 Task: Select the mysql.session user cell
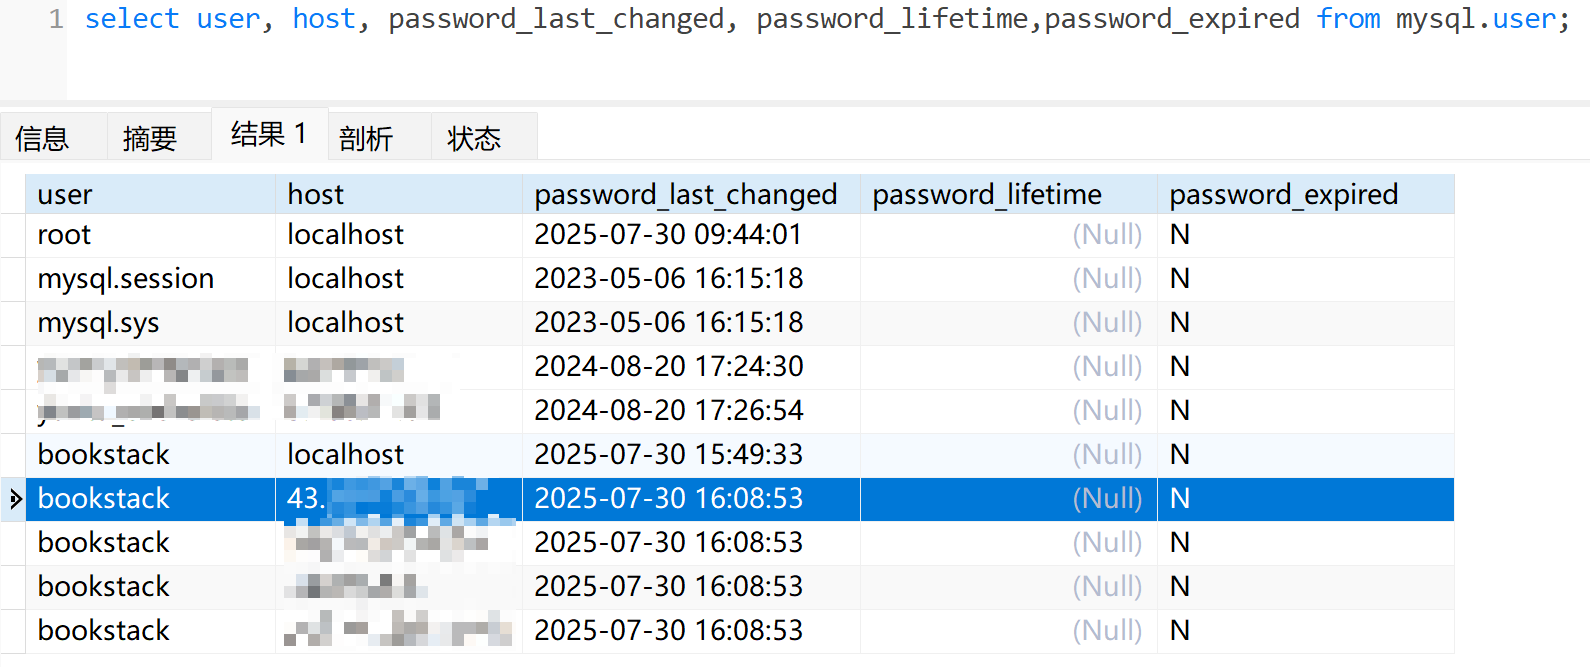tap(126, 278)
